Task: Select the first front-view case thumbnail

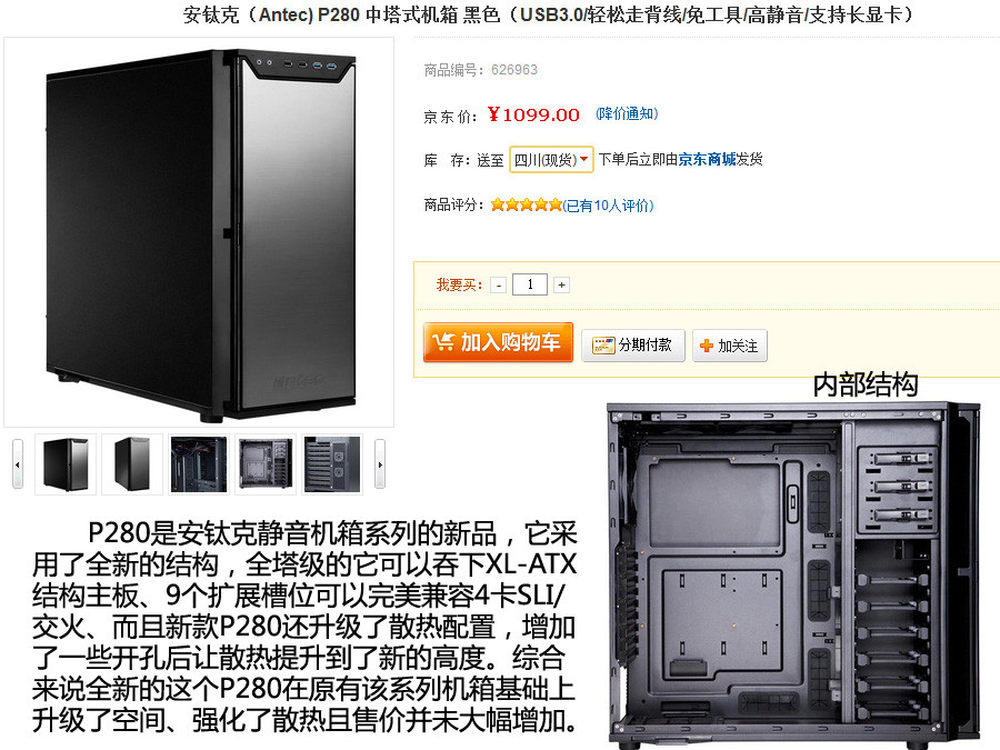Action: pos(66,464)
